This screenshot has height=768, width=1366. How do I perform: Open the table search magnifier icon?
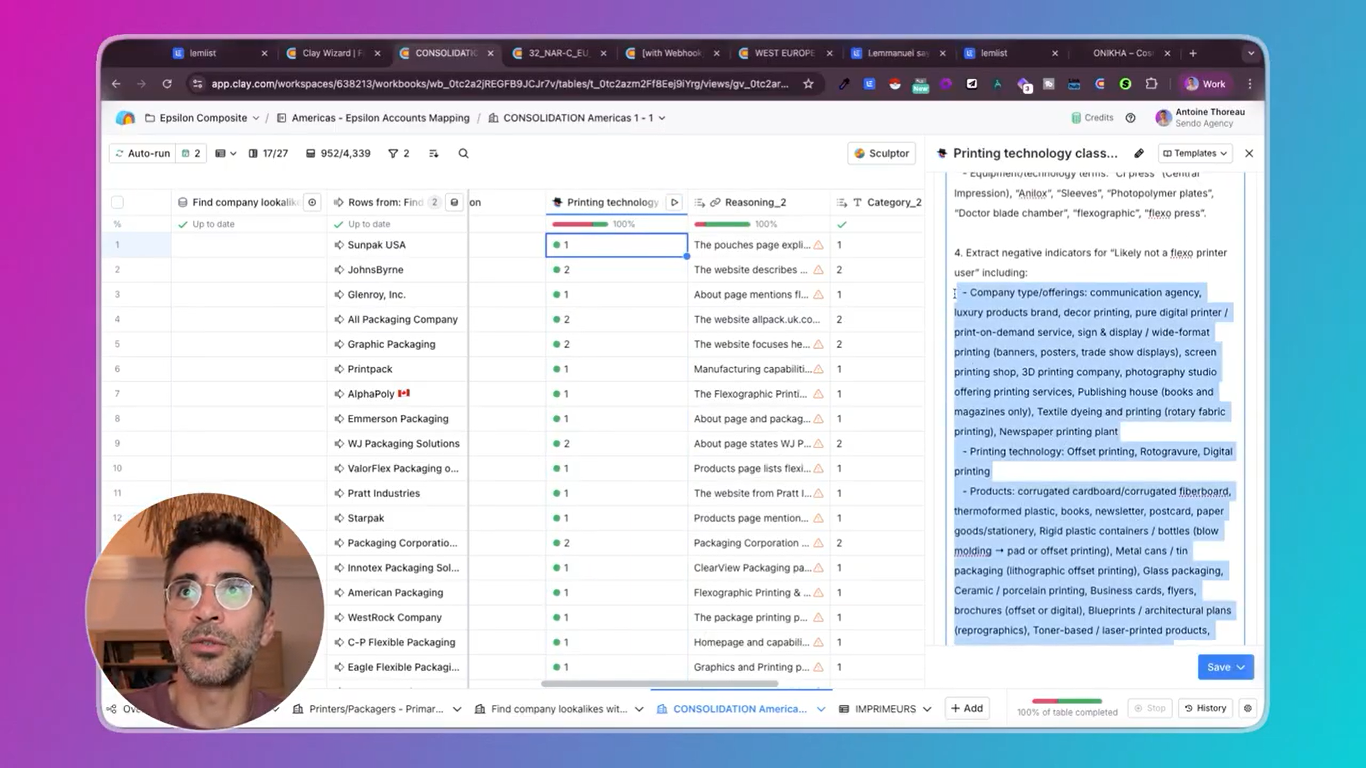coord(463,154)
